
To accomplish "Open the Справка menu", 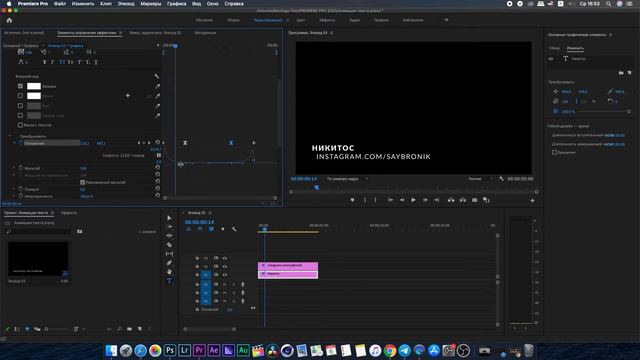I will pyautogui.click(x=234, y=4).
